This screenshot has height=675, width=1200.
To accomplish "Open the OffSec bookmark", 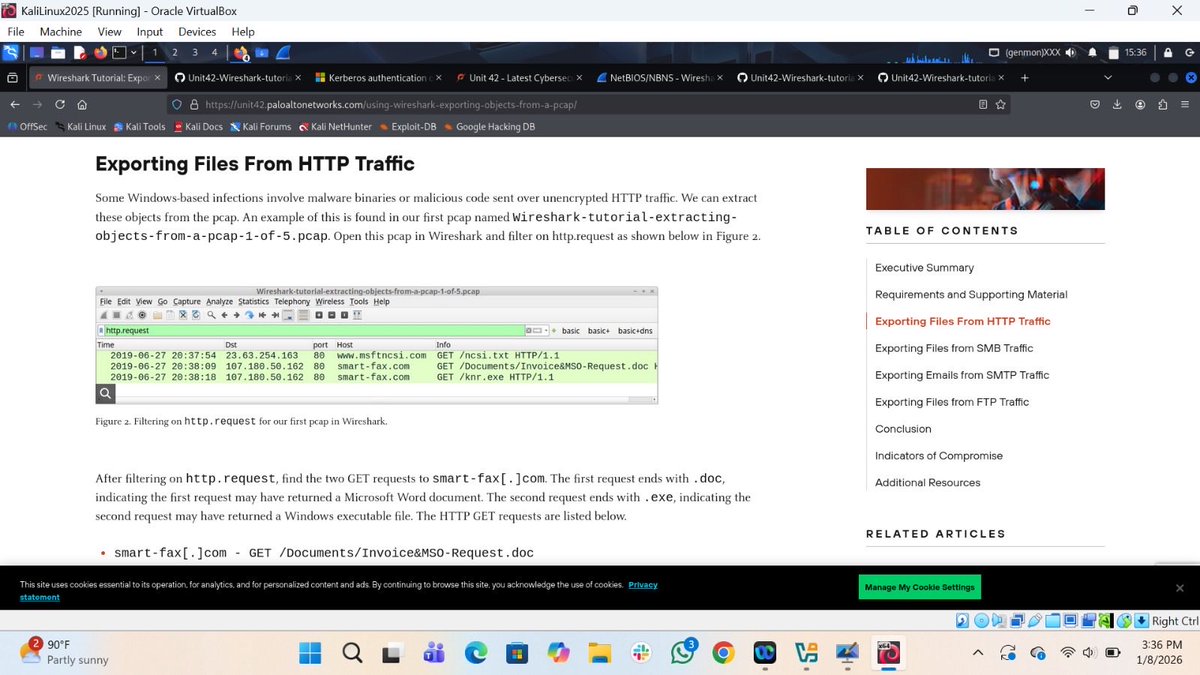I will [x=26, y=127].
